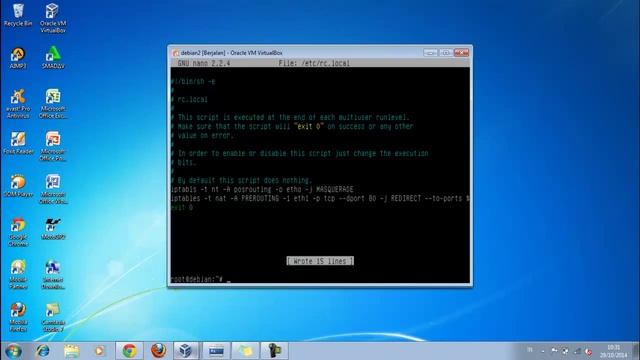The width and height of the screenshot is (640, 360).
Task: Open the Action Center flag tray icon
Action: click(554, 351)
